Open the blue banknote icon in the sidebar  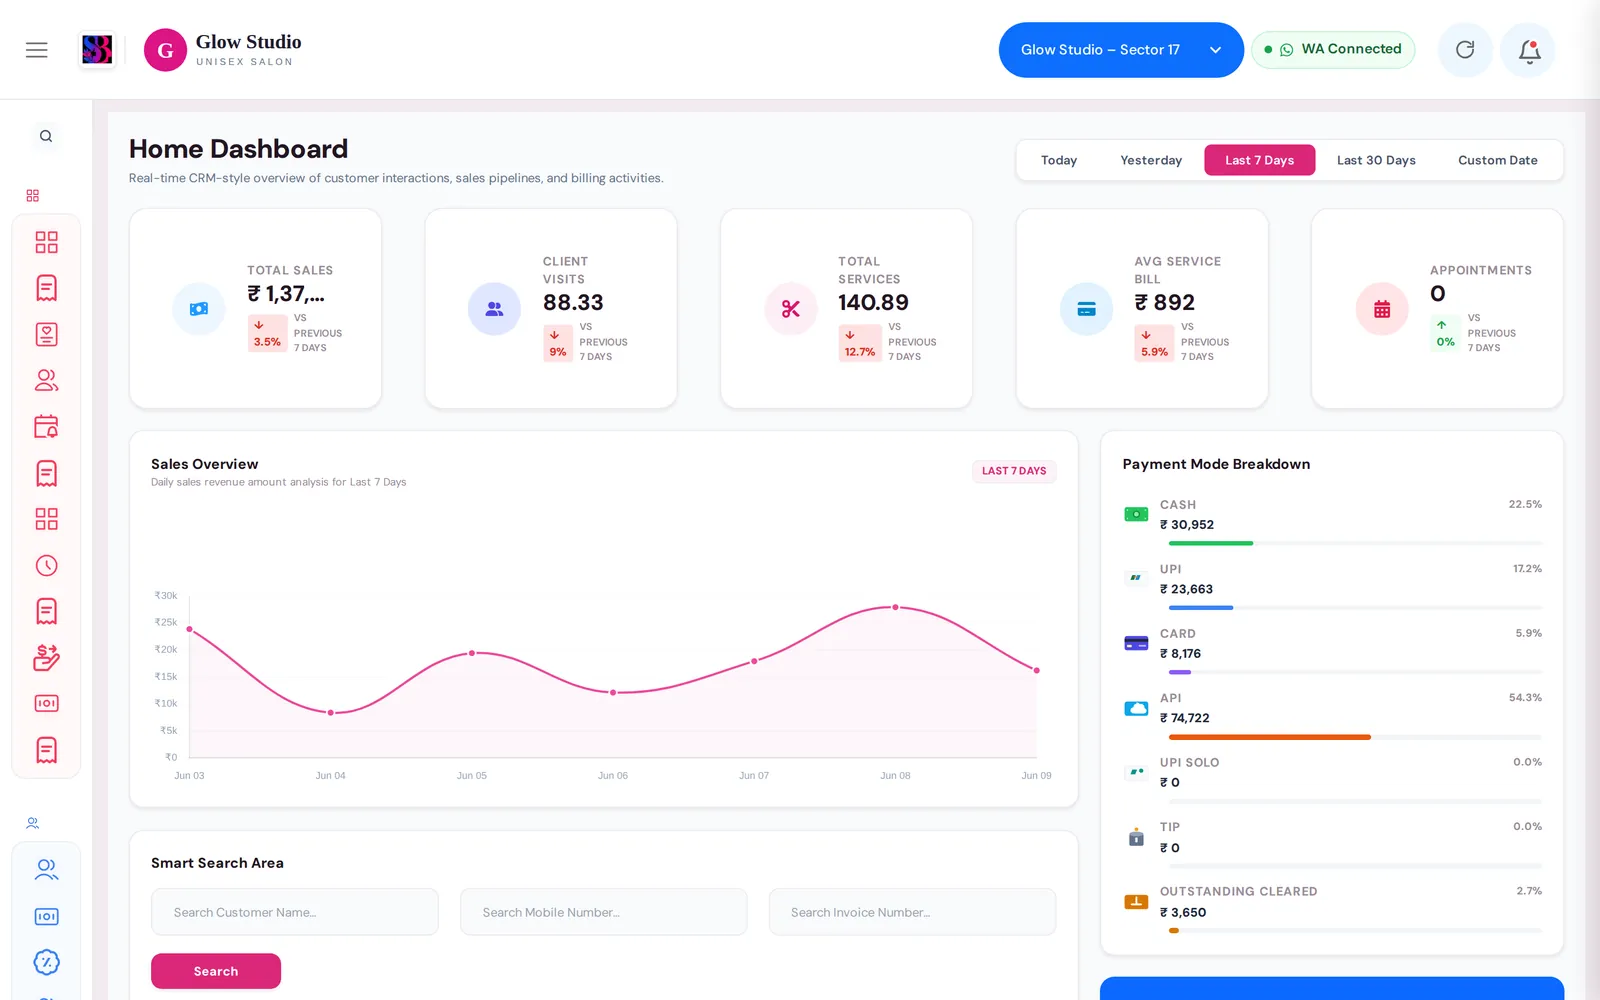pos(46,916)
